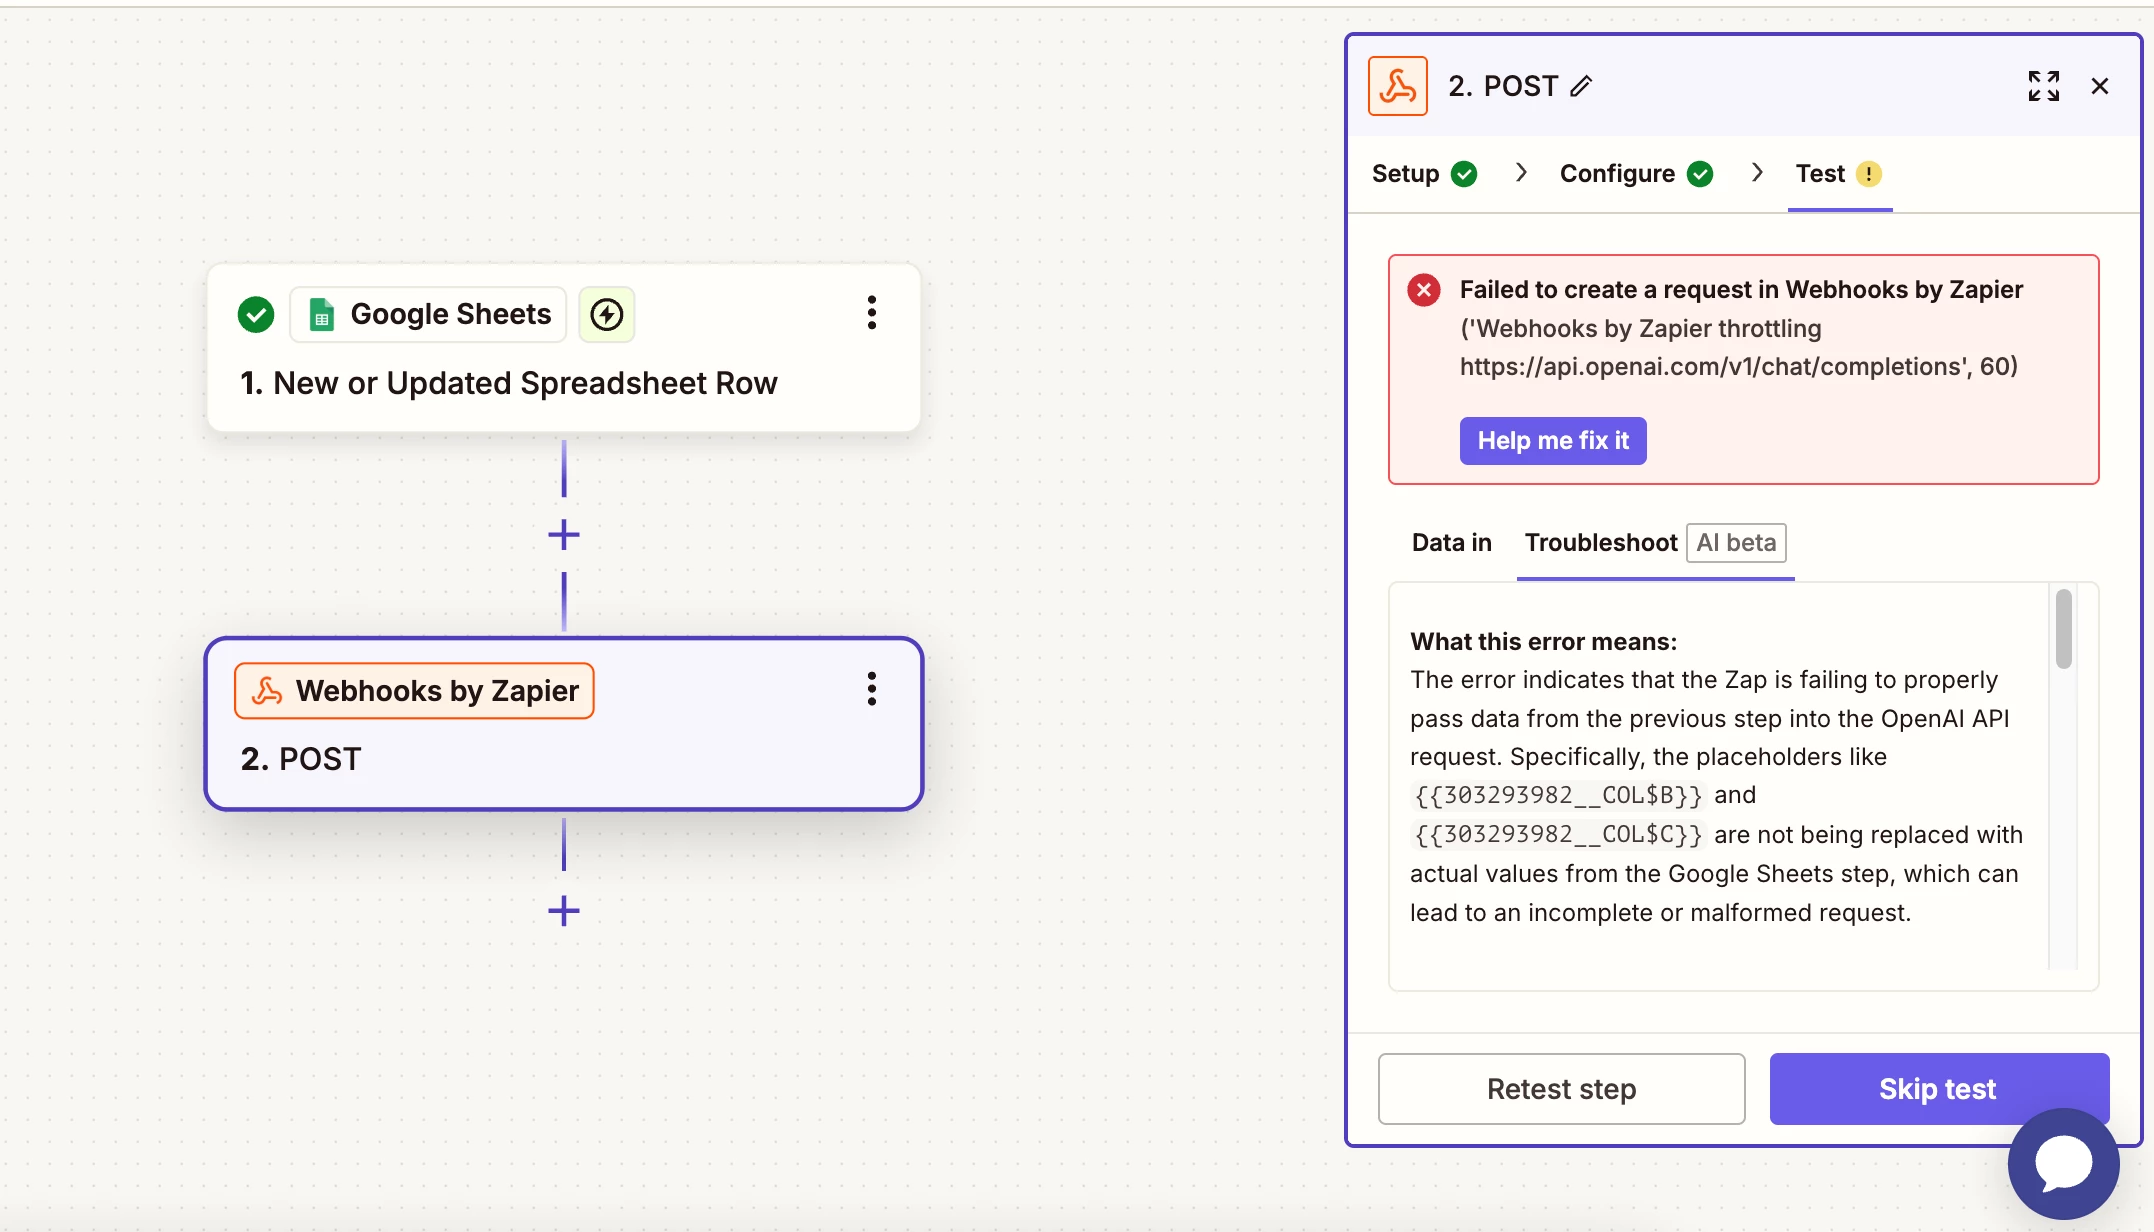2154x1232 pixels.
Task: Click the What this error means heading
Action: tap(1544, 642)
